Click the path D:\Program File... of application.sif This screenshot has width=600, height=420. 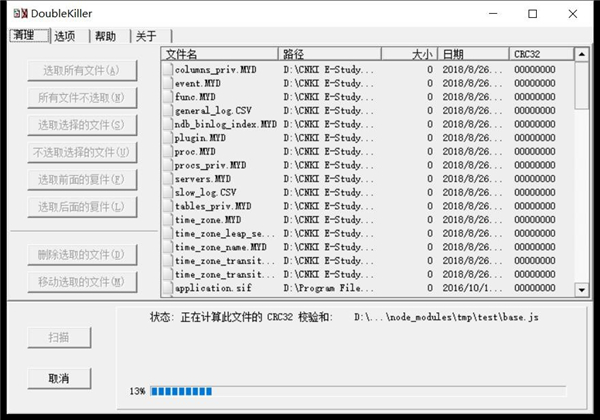coord(328,288)
